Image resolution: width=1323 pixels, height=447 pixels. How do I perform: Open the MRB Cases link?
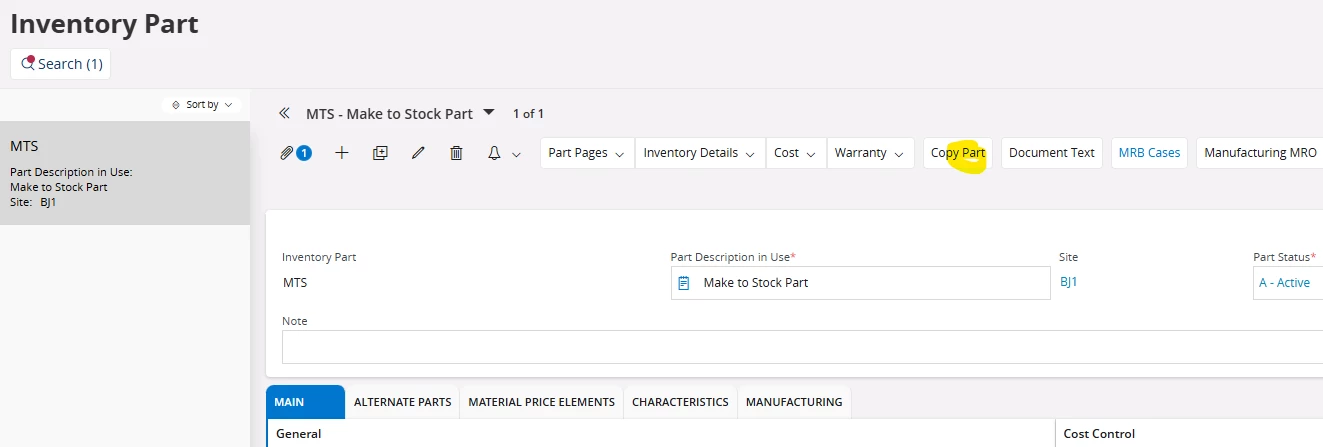[x=1149, y=153]
